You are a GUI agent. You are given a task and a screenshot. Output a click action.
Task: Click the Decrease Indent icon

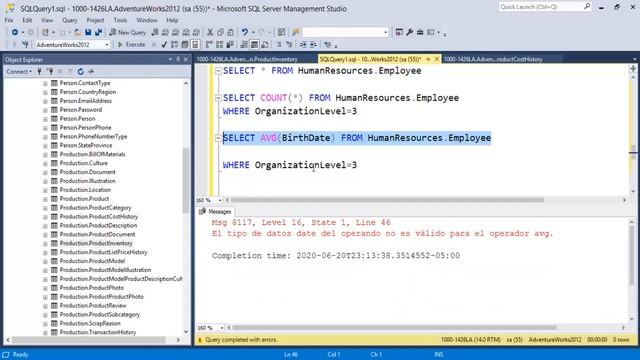coord(303,44)
